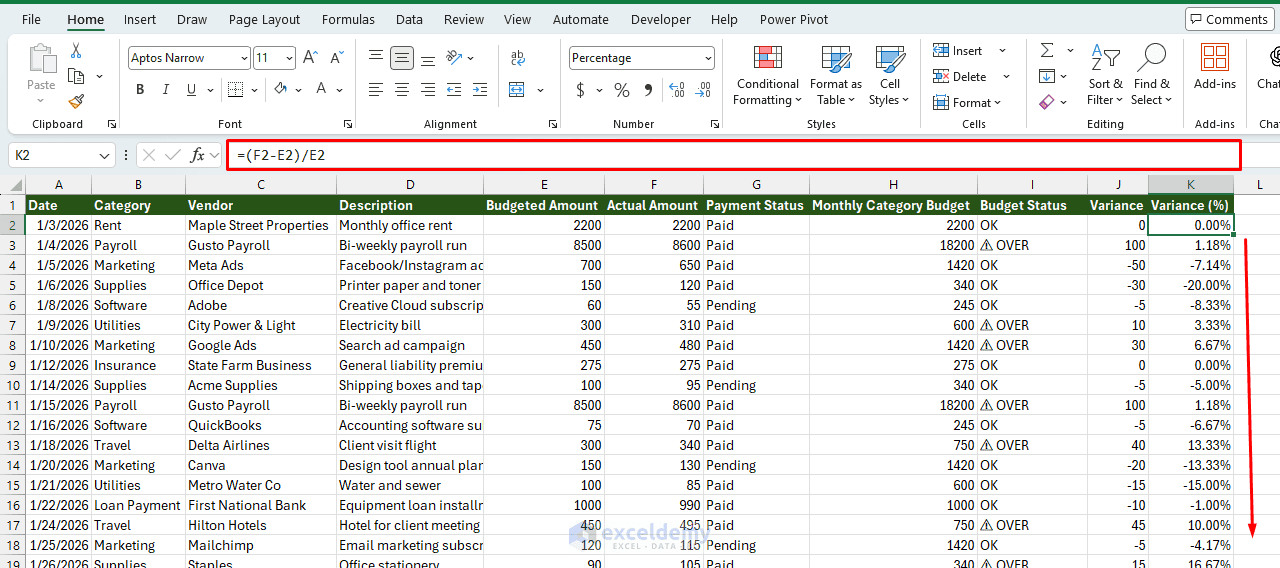Switch to the Formulas tab
This screenshot has height=568, width=1280.
click(x=348, y=19)
